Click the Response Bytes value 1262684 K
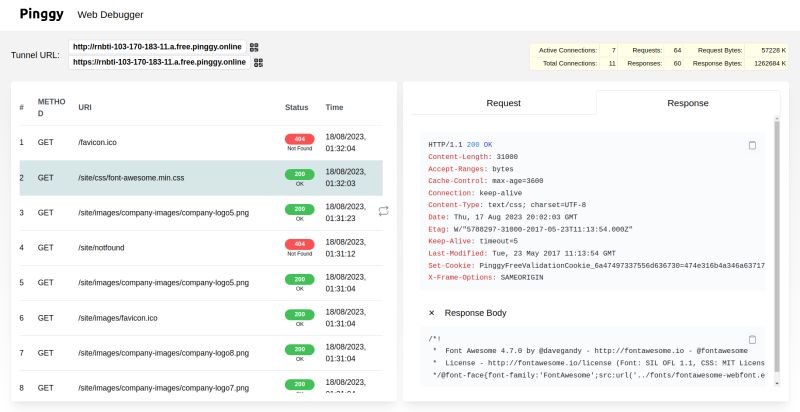Screen dimensions: 800x412 coord(769,64)
